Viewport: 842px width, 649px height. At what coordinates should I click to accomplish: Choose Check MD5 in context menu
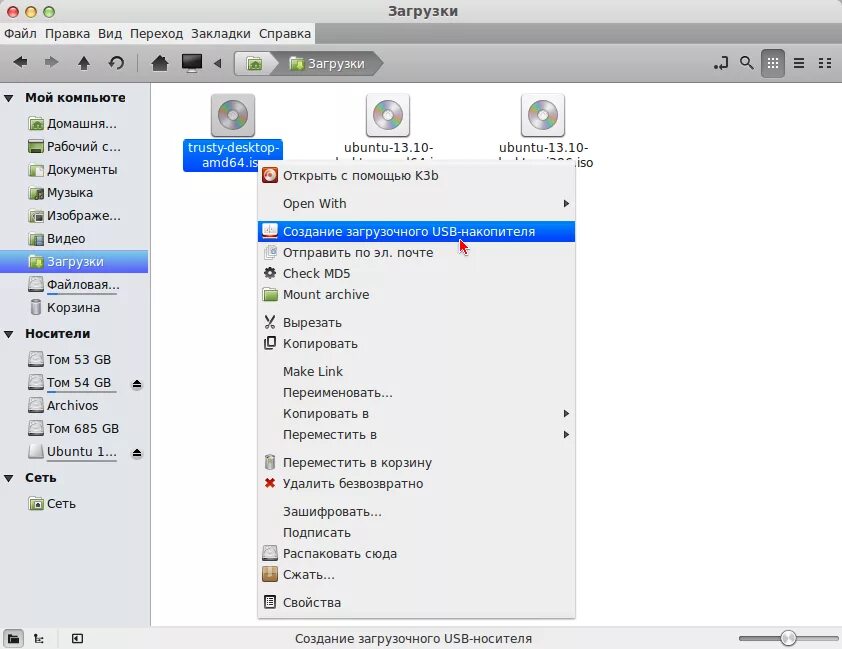(x=416, y=273)
